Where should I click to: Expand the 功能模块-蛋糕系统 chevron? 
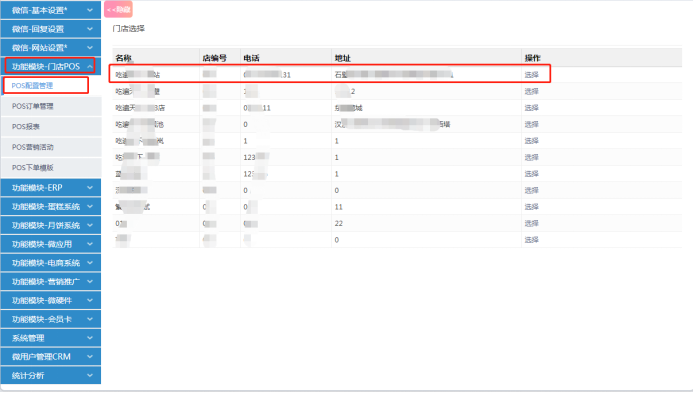pos(90,206)
